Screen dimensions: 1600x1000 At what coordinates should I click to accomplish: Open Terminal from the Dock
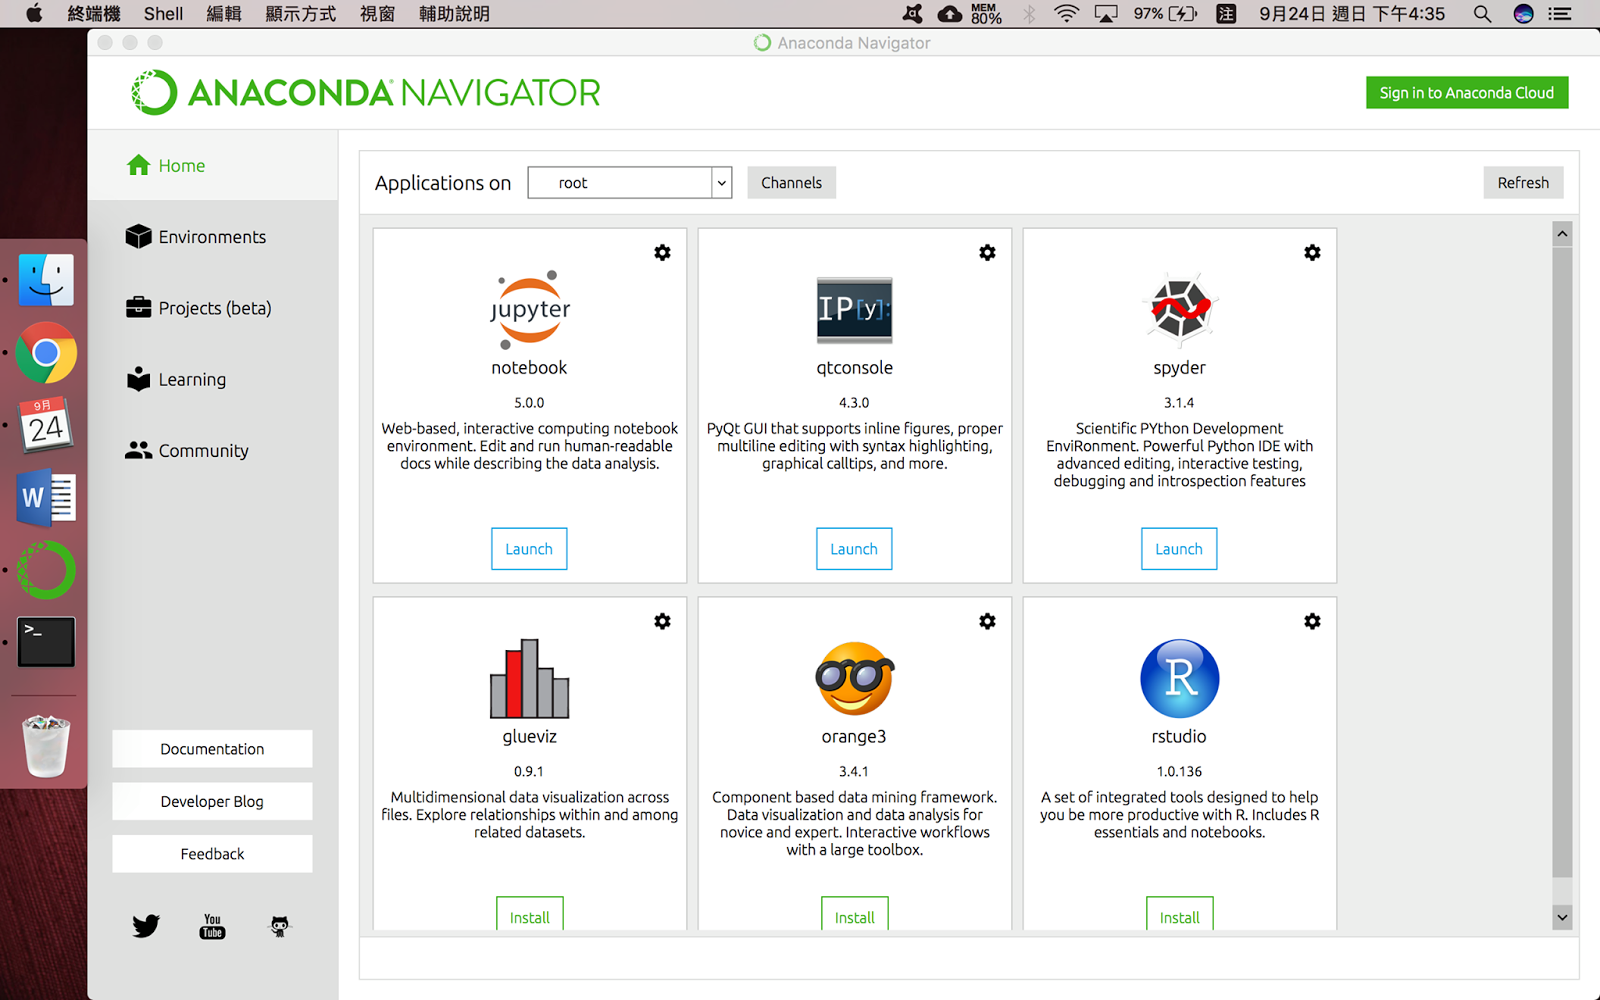pos(46,642)
